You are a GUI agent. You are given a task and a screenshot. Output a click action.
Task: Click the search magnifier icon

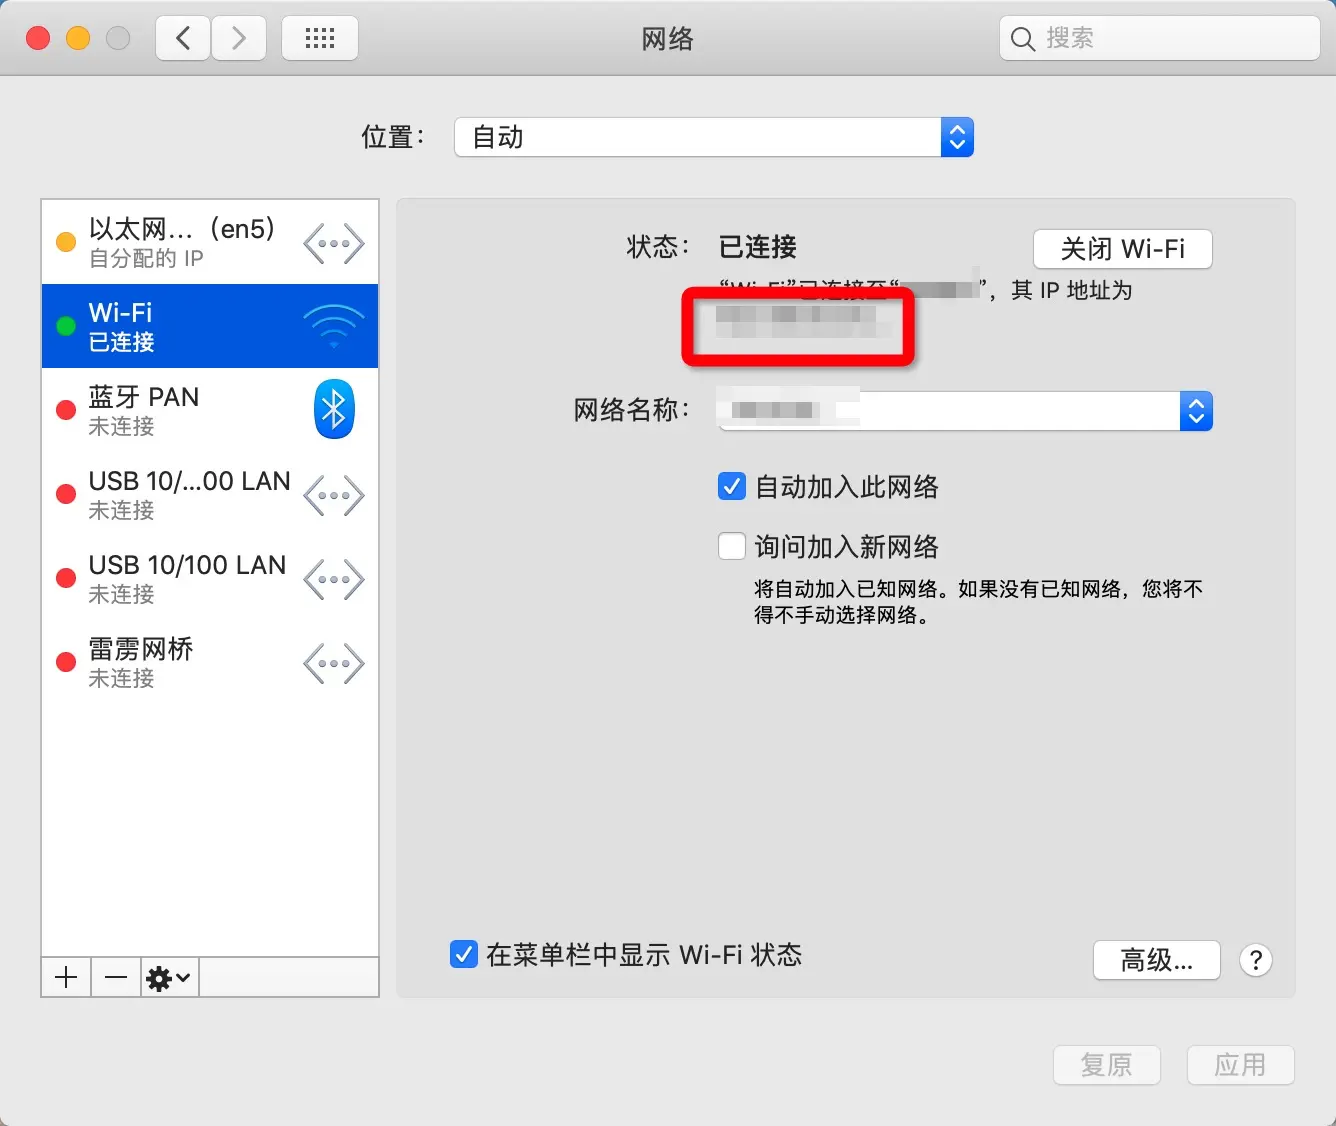pos(1022,39)
